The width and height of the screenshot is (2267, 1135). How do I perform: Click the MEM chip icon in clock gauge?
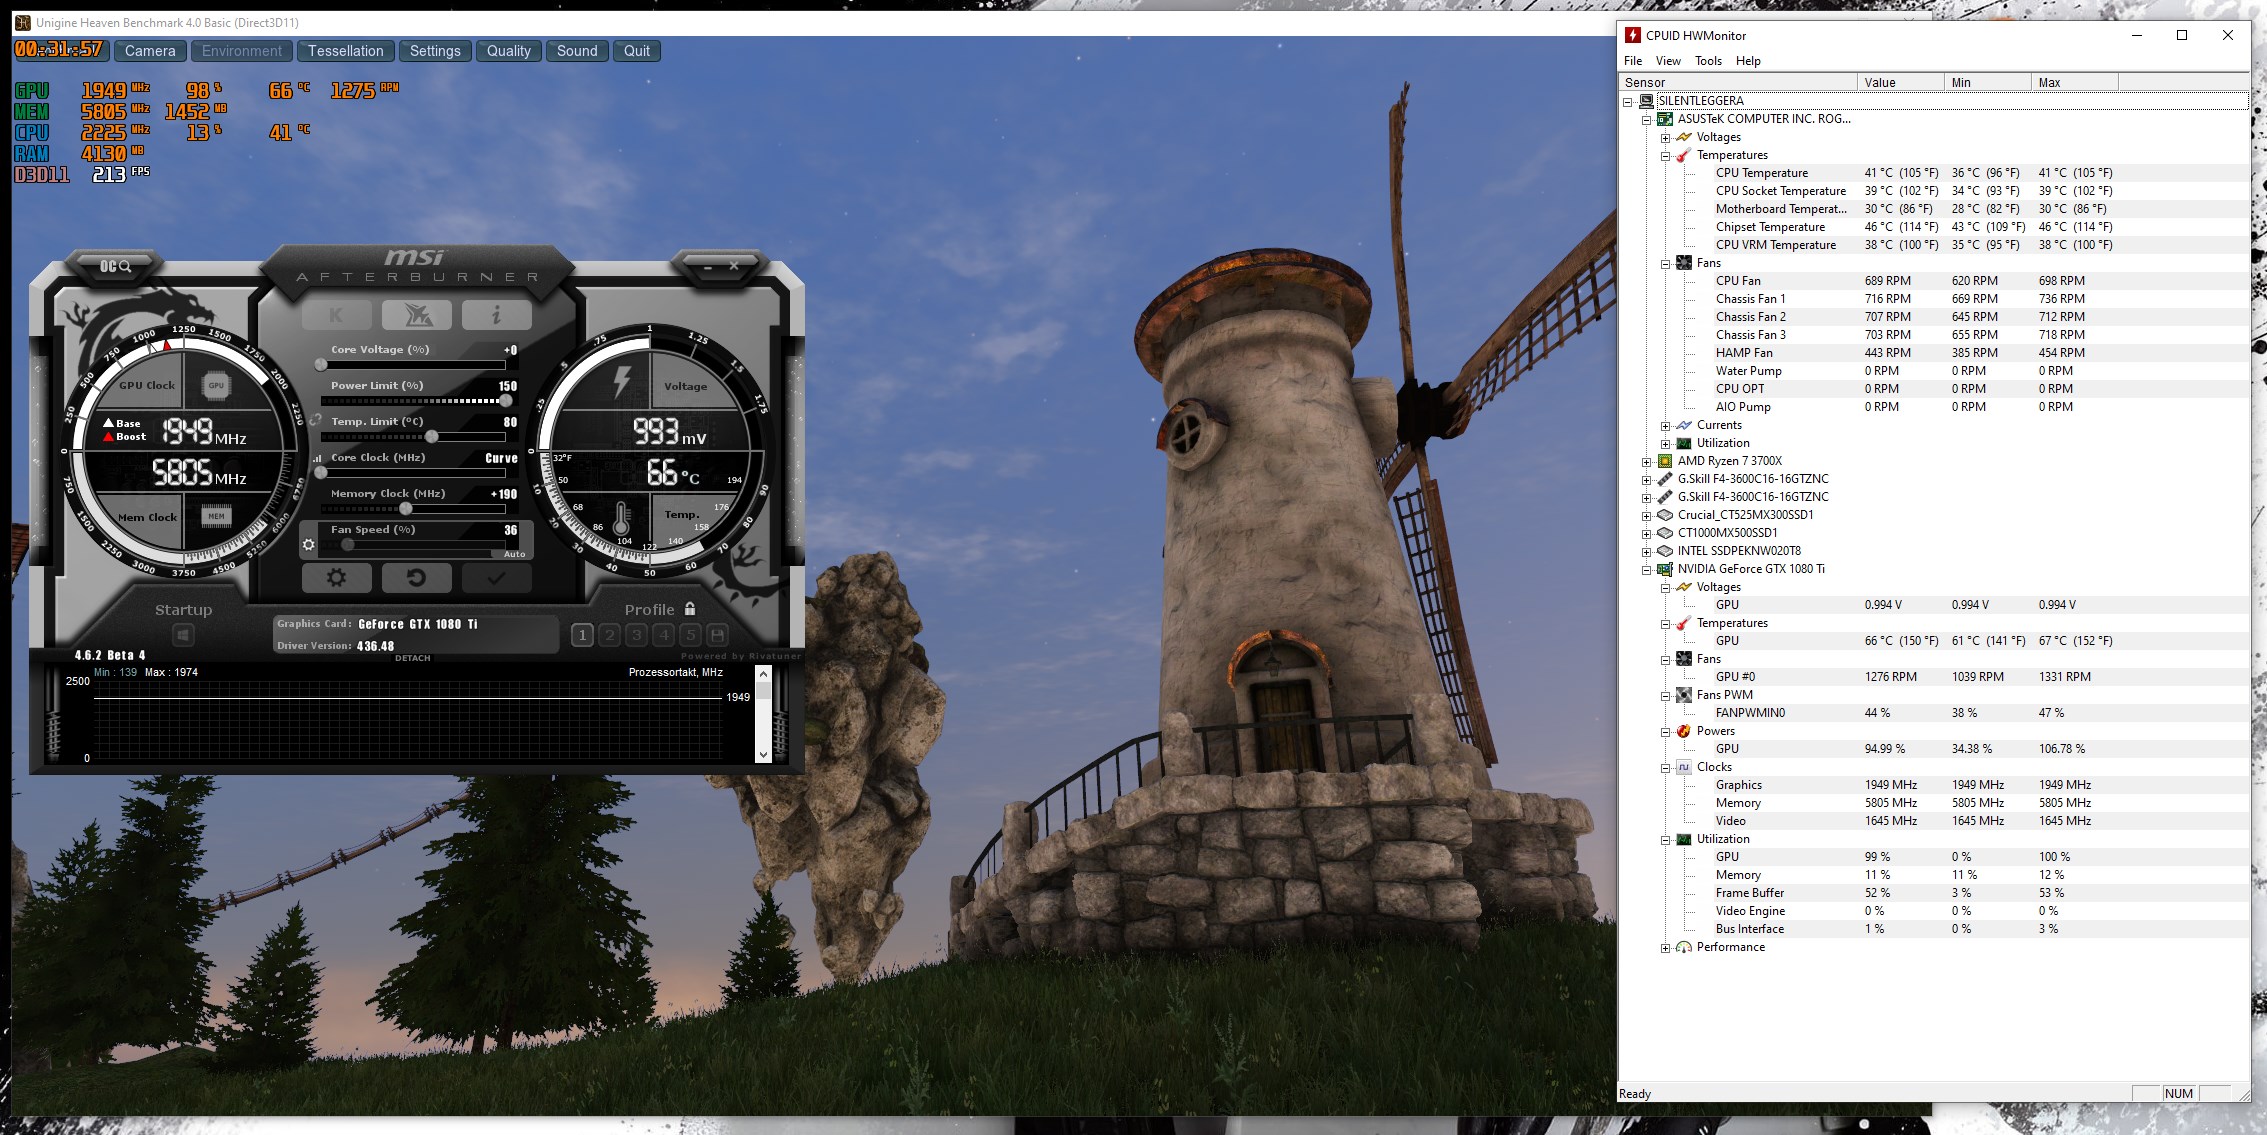(216, 516)
